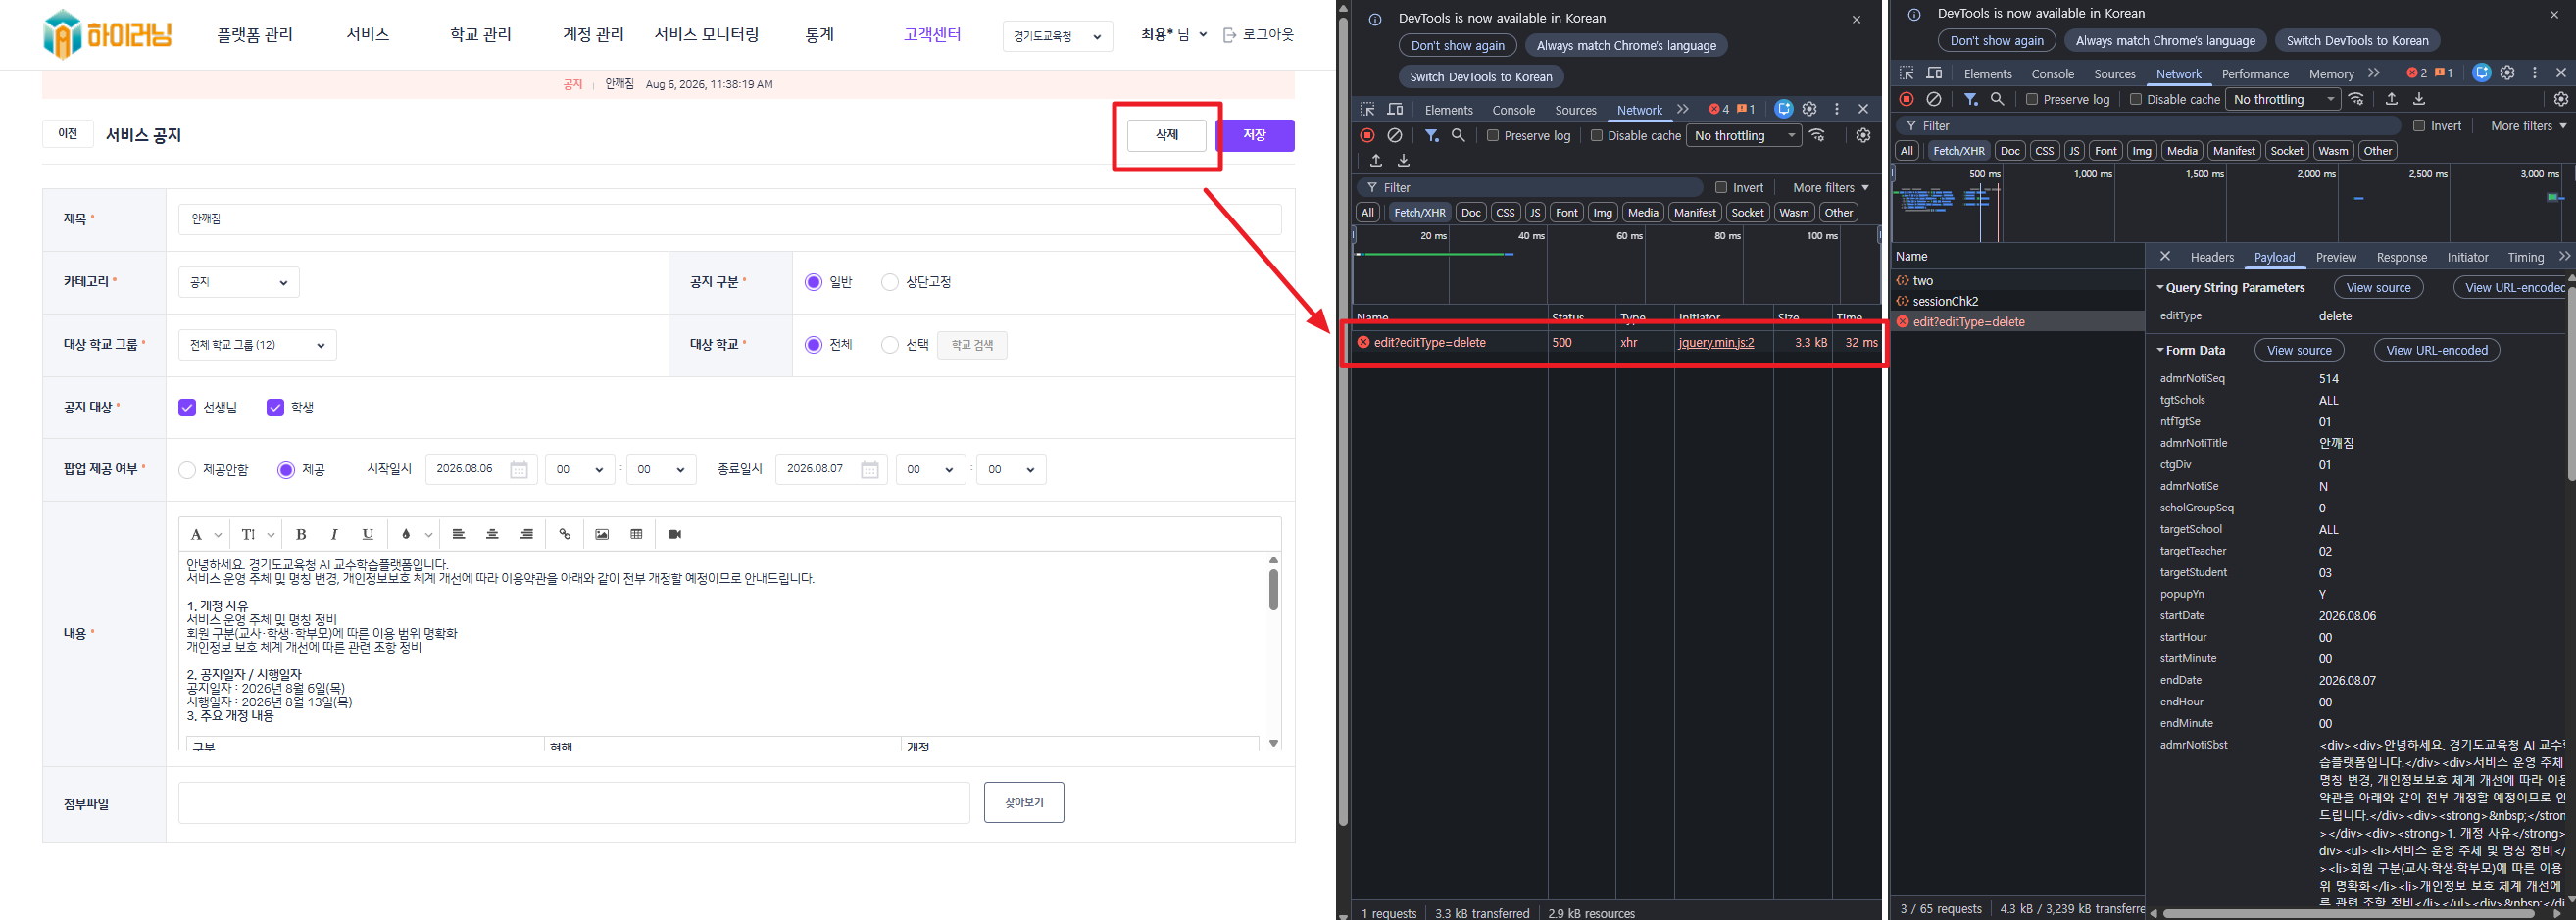
Task: Uncheck the 선생님 notice target checkbox
Action: click(x=187, y=407)
